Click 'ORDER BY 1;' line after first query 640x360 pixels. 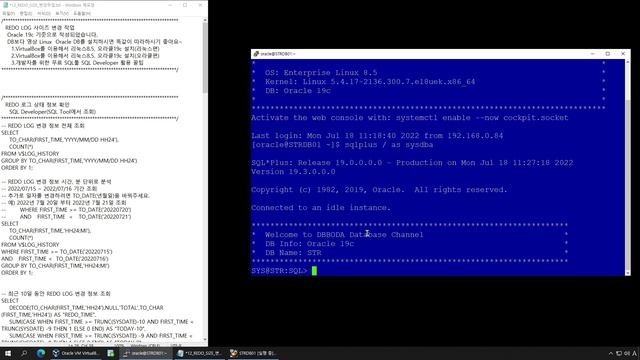17,168
